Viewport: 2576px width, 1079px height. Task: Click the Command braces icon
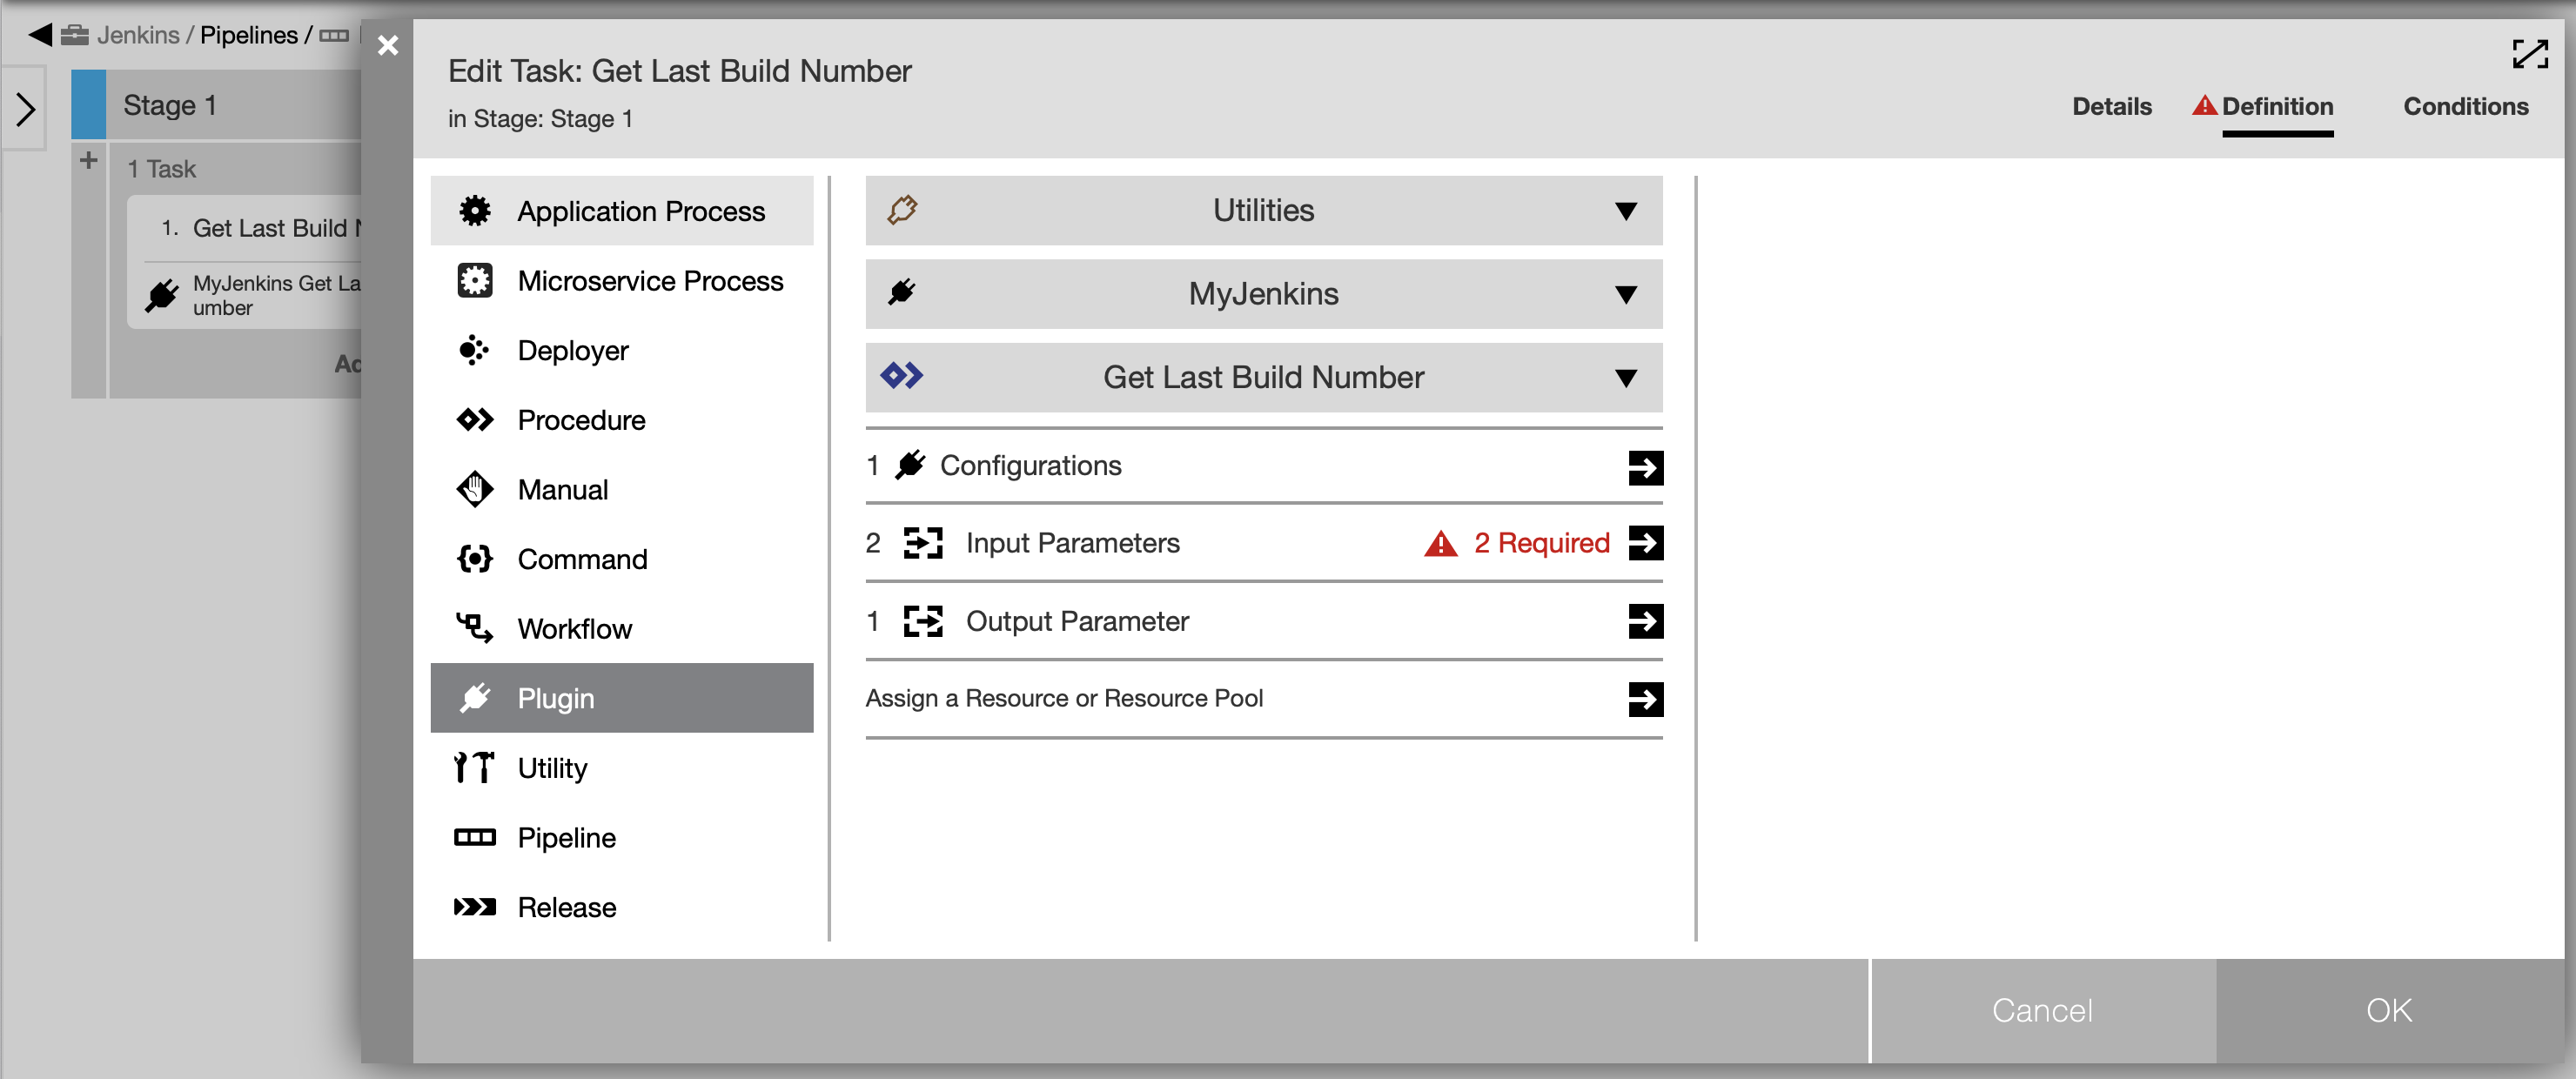click(475, 559)
